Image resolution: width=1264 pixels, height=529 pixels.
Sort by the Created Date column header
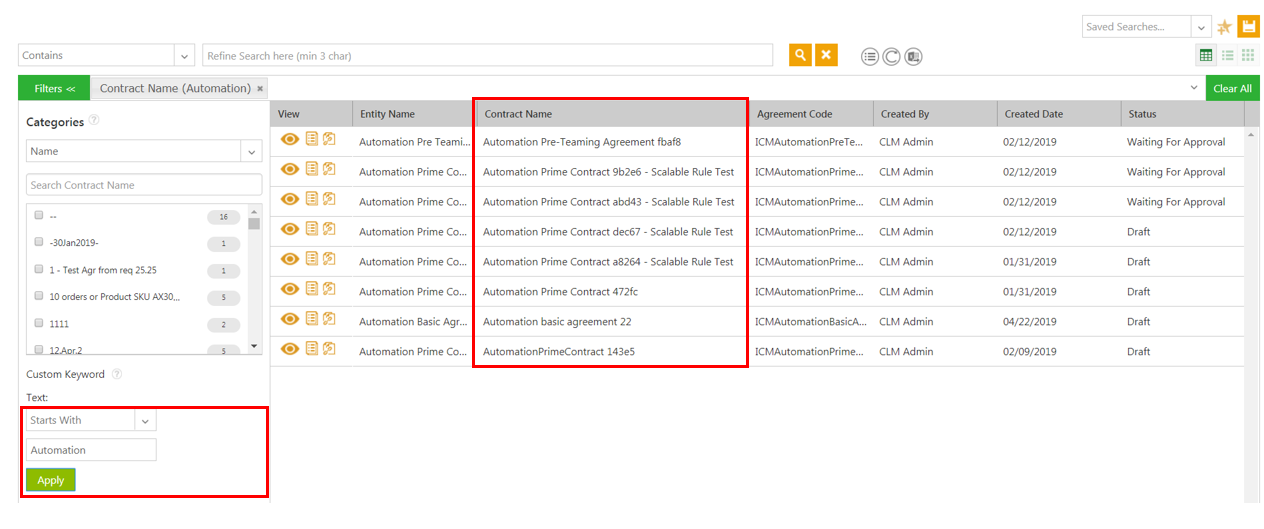1034,114
